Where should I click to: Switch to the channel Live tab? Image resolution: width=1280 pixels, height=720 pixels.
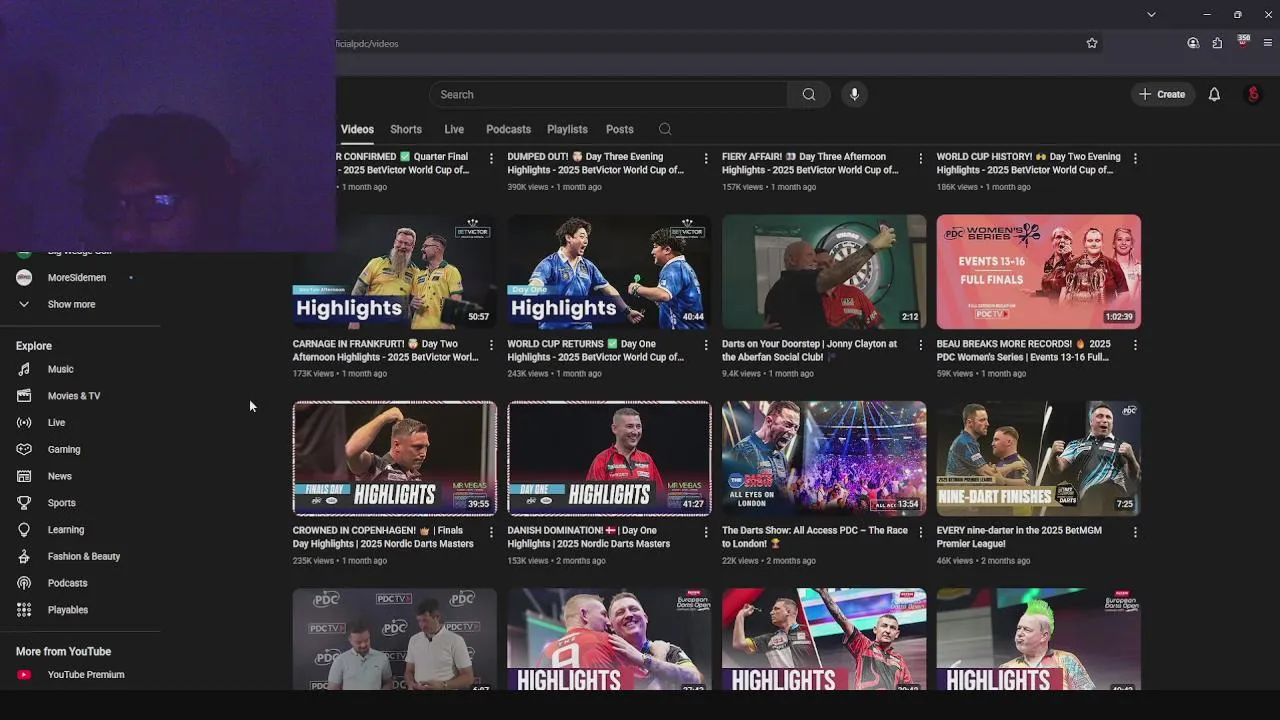(454, 129)
